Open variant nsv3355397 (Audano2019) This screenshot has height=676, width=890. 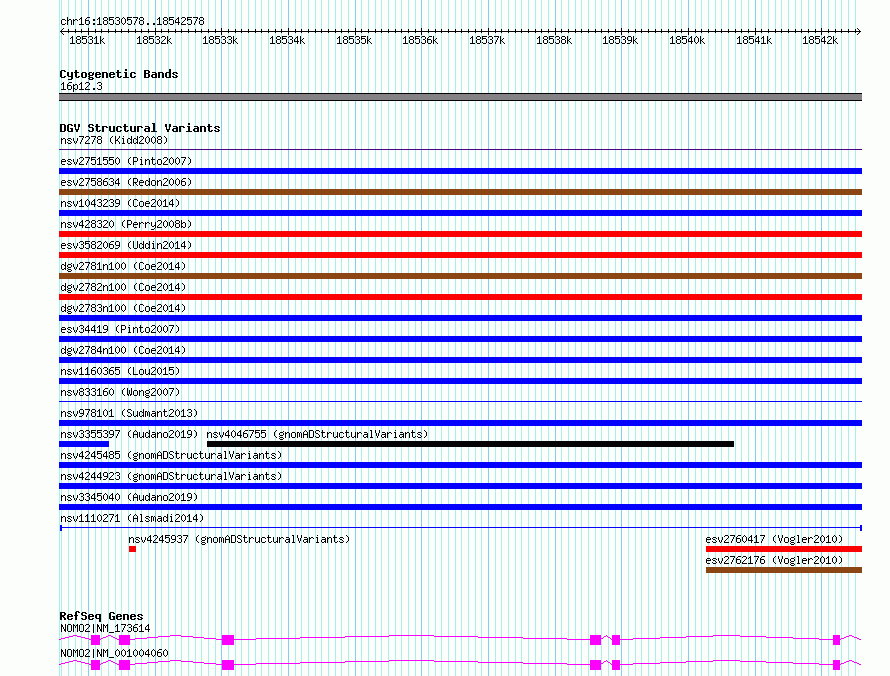click(x=129, y=434)
